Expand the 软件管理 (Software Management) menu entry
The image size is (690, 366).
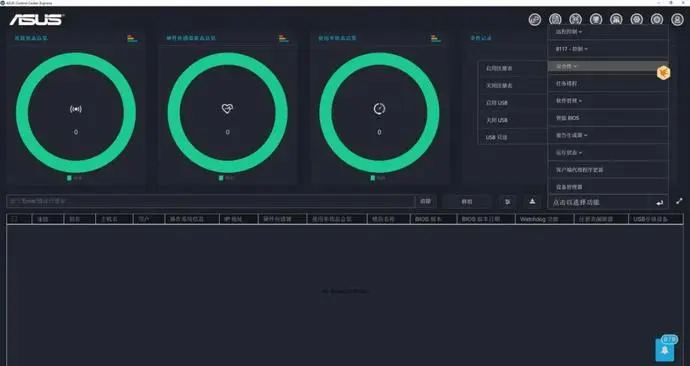point(608,101)
